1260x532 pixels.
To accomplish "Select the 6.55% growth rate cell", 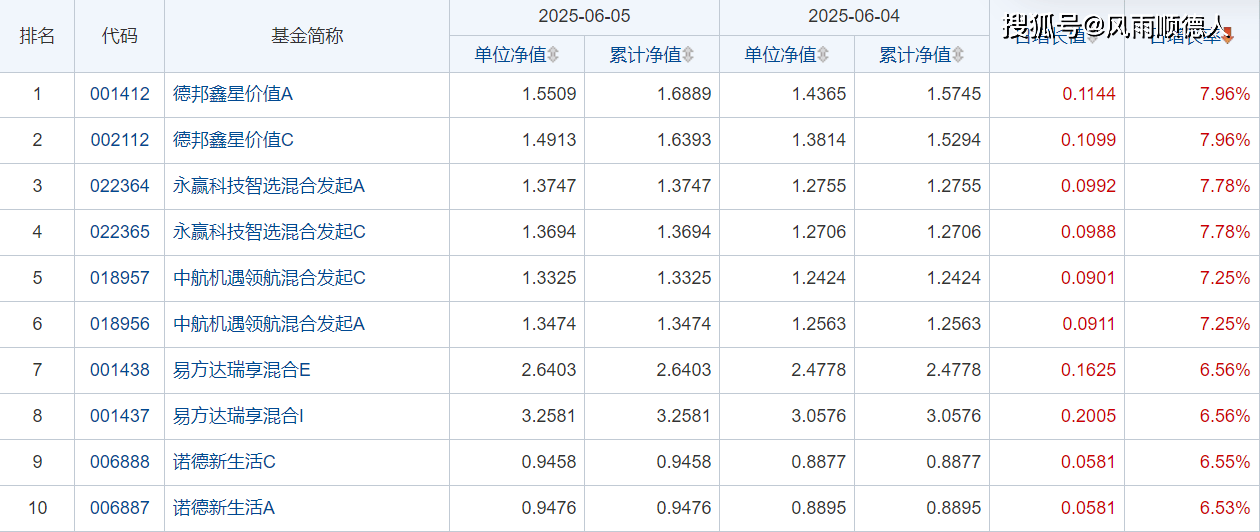I will pyautogui.click(x=1225, y=462).
